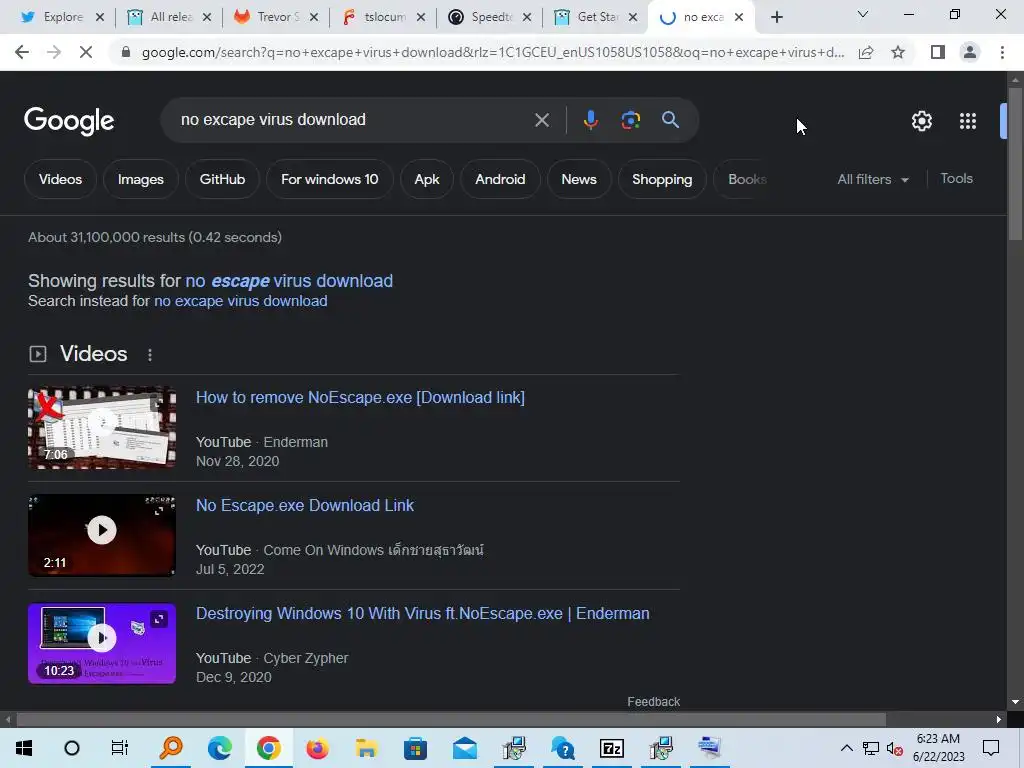Open 'Destroying Windows 10 With Virus' link

click(x=423, y=613)
